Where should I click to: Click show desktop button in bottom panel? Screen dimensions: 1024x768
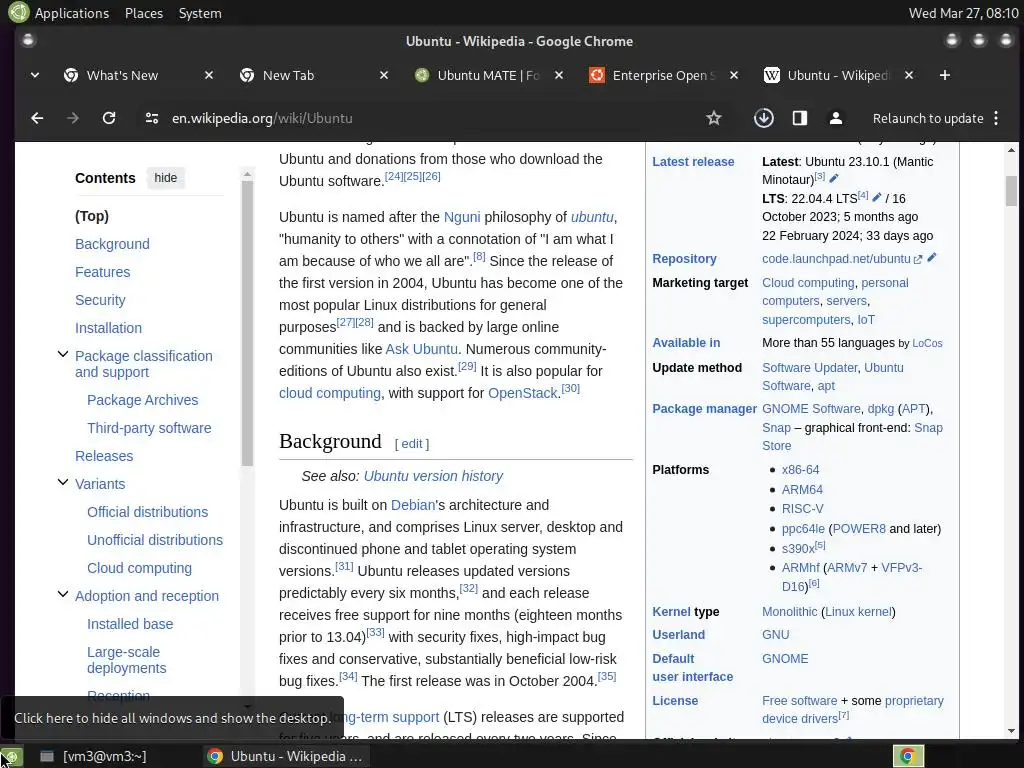coord(11,756)
